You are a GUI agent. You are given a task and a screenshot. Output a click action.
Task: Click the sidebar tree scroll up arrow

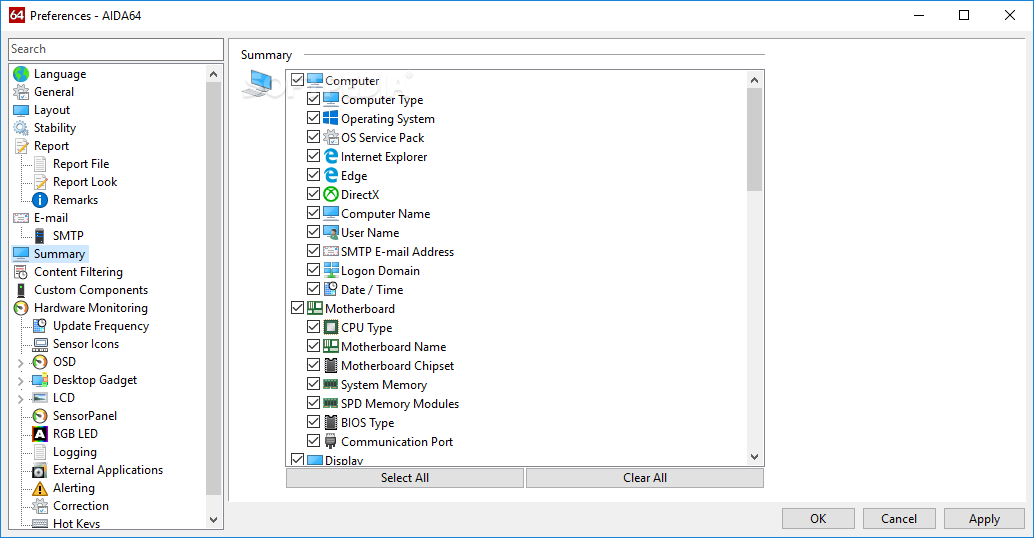click(x=213, y=74)
